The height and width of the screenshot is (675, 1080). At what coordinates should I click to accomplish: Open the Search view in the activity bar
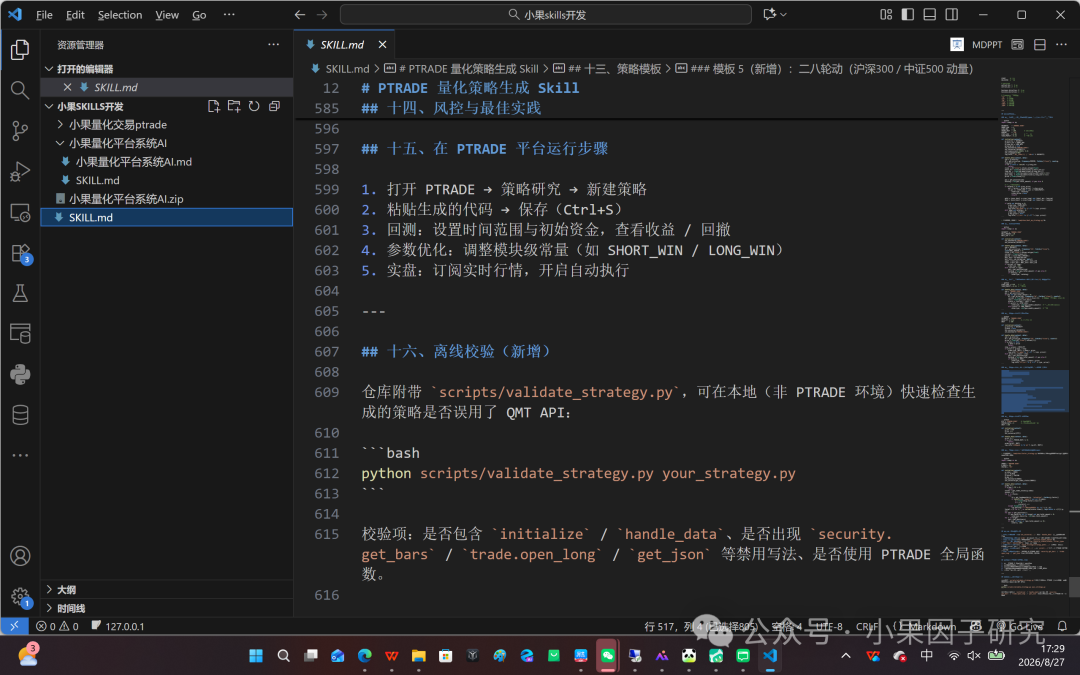click(x=20, y=90)
